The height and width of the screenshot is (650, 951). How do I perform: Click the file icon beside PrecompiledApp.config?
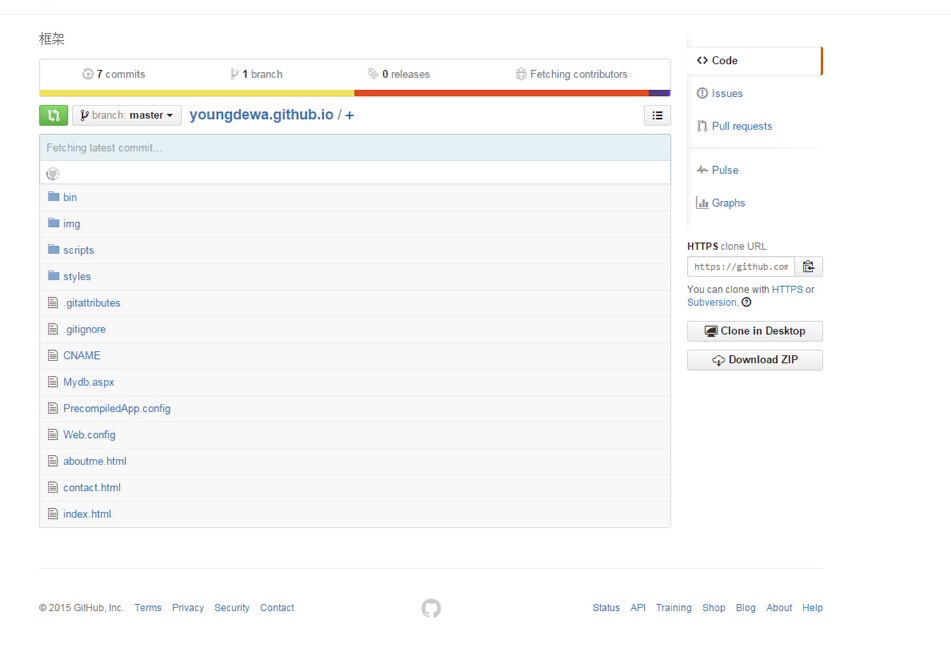tap(53, 408)
